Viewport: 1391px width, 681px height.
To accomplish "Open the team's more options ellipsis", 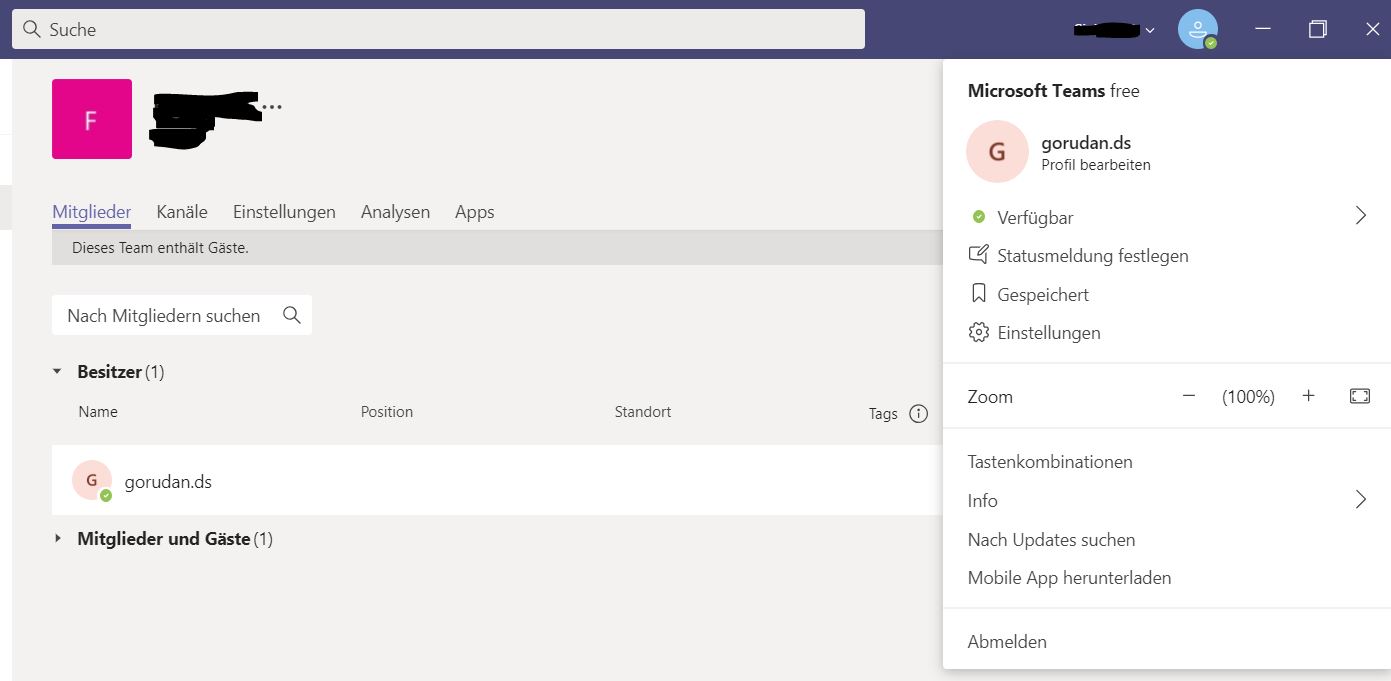I will tap(271, 107).
